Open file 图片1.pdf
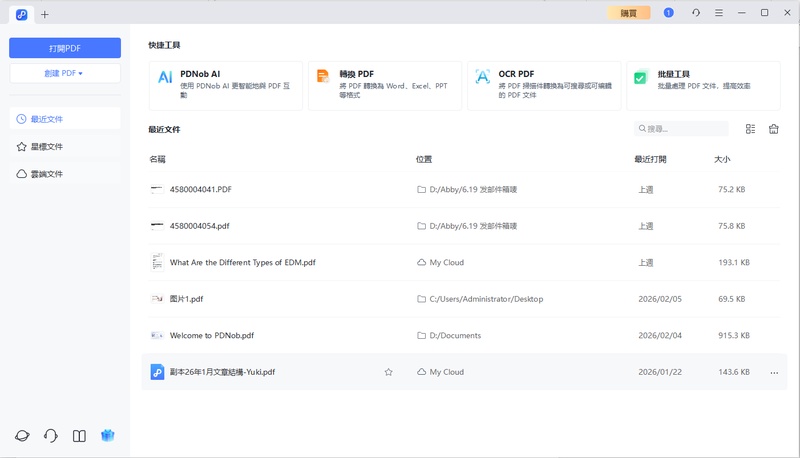The image size is (800, 458). coord(186,299)
